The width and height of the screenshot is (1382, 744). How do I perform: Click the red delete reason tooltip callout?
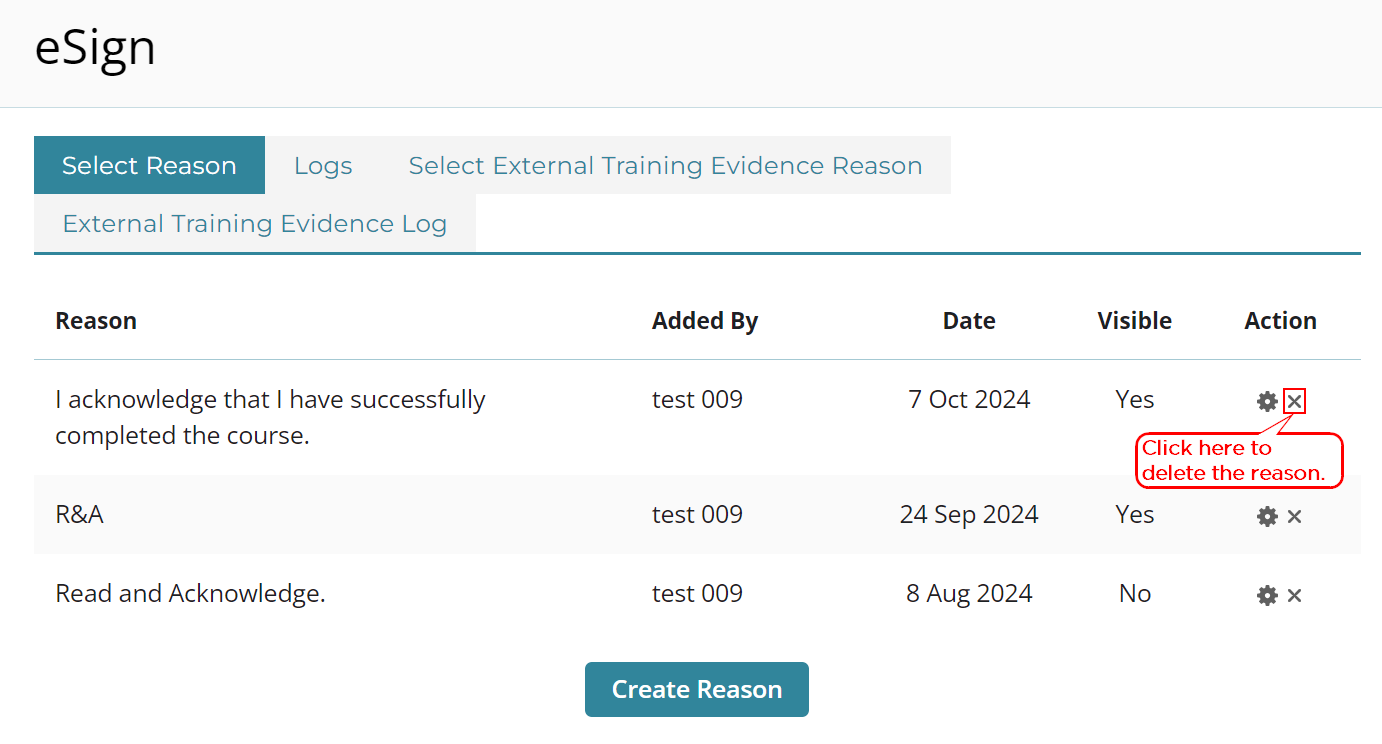[x=1239, y=461]
